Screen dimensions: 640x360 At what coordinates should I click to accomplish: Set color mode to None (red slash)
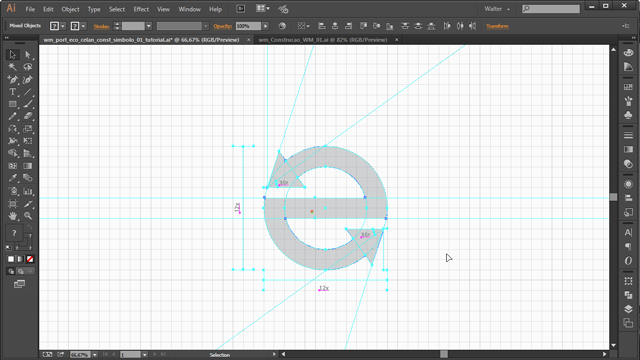tap(30, 259)
